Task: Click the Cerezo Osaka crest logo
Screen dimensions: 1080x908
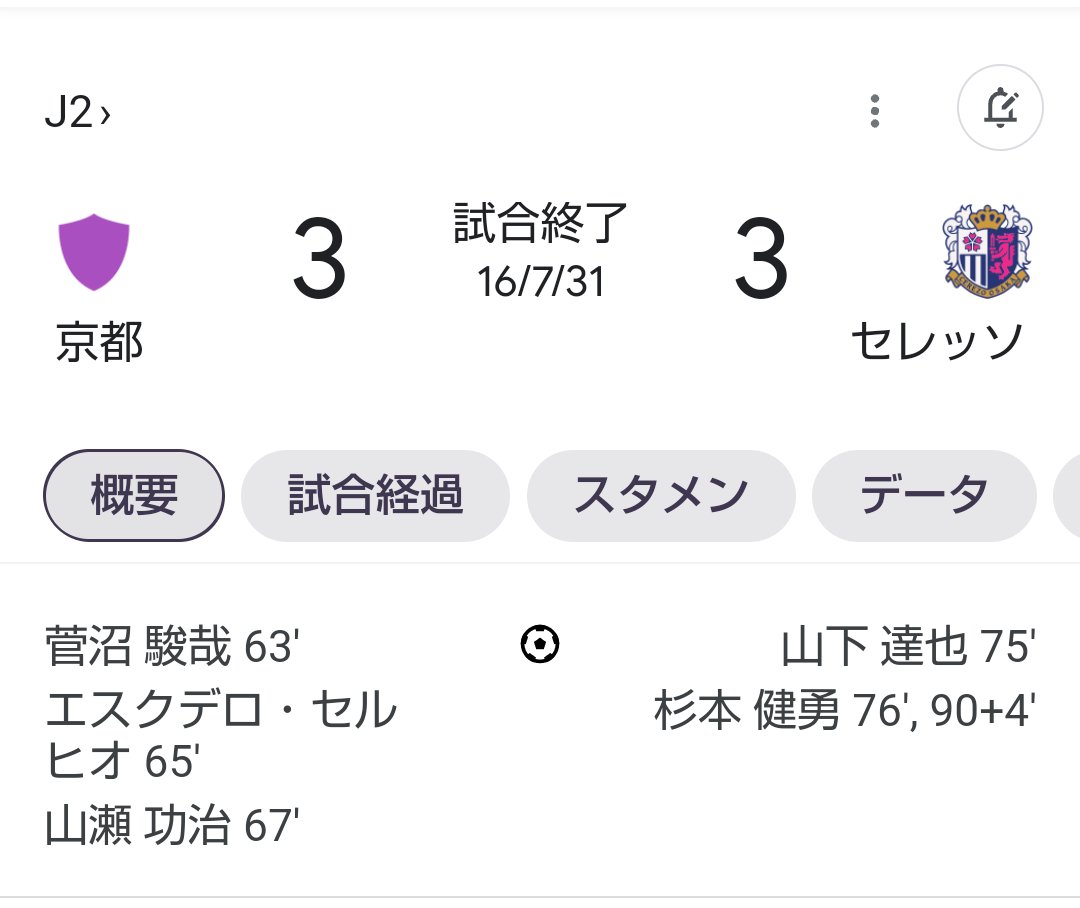Action: click(x=986, y=251)
